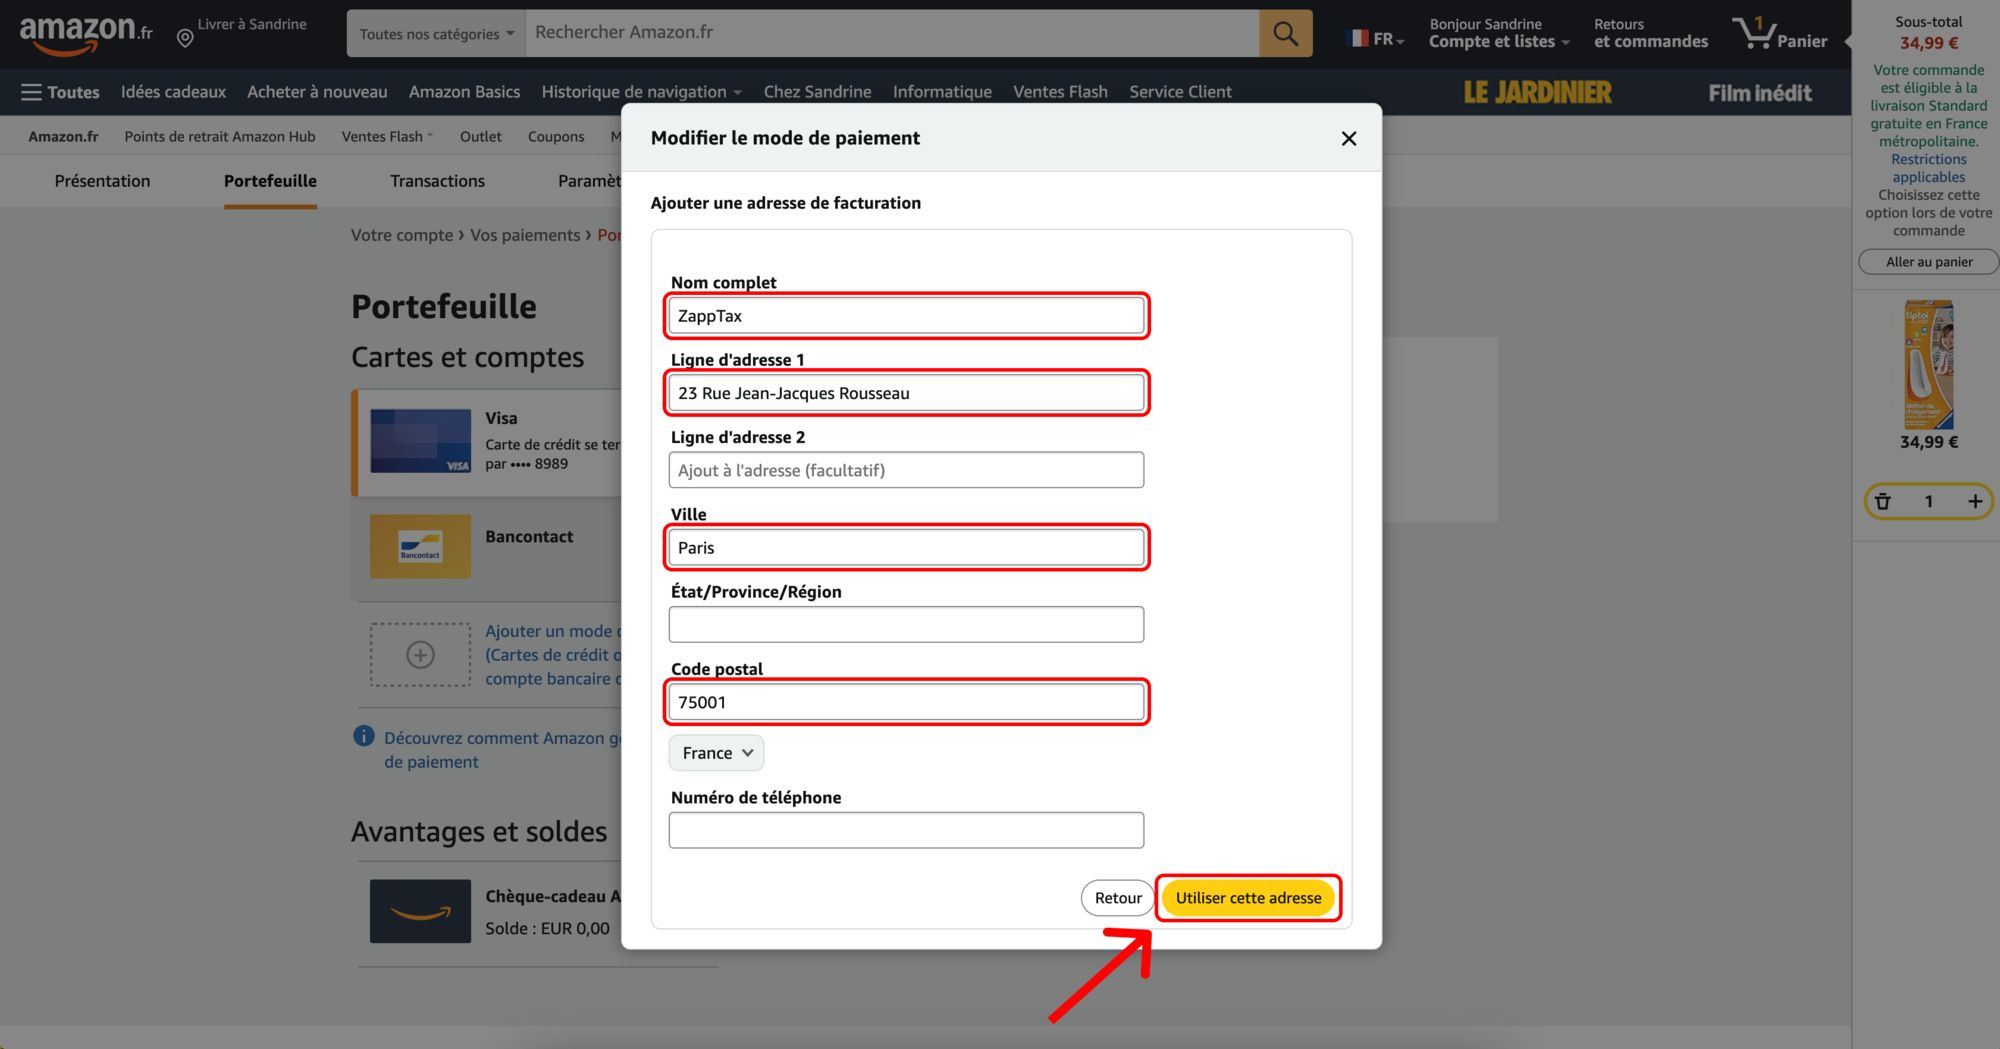Click the Nom complet field
Image resolution: width=2000 pixels, height=1049 pixels.
(x=906, y=316)
